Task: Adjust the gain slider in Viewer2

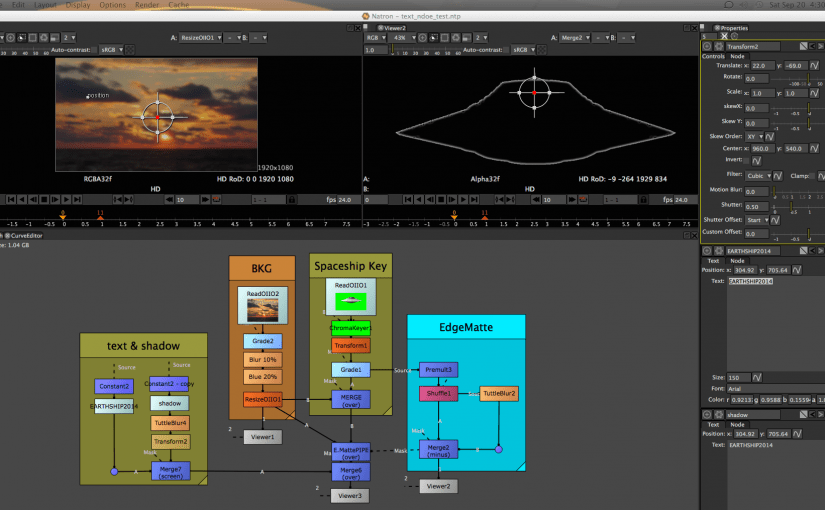Action: (x=426, y=50)
